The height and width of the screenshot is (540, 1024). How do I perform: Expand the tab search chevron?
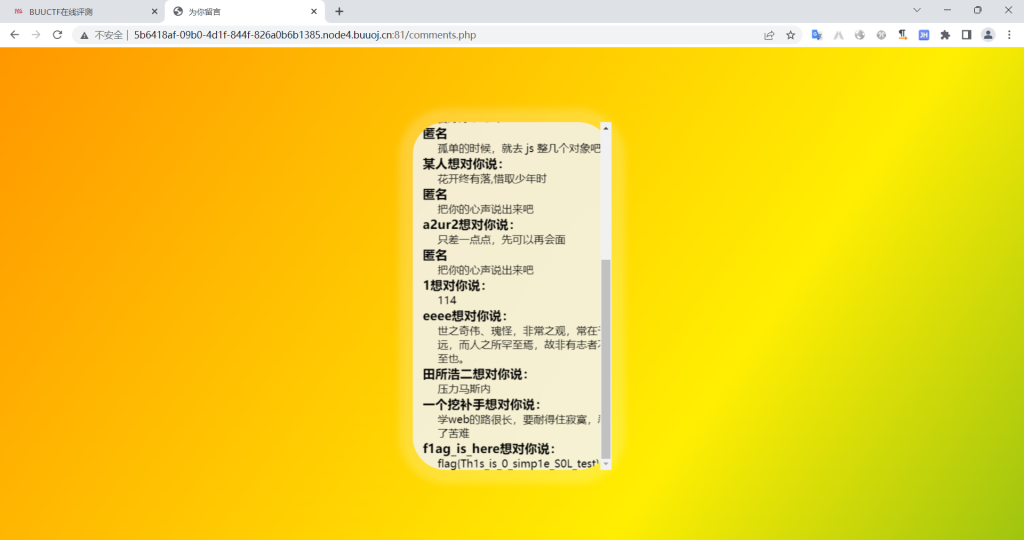tap(917, 10)
